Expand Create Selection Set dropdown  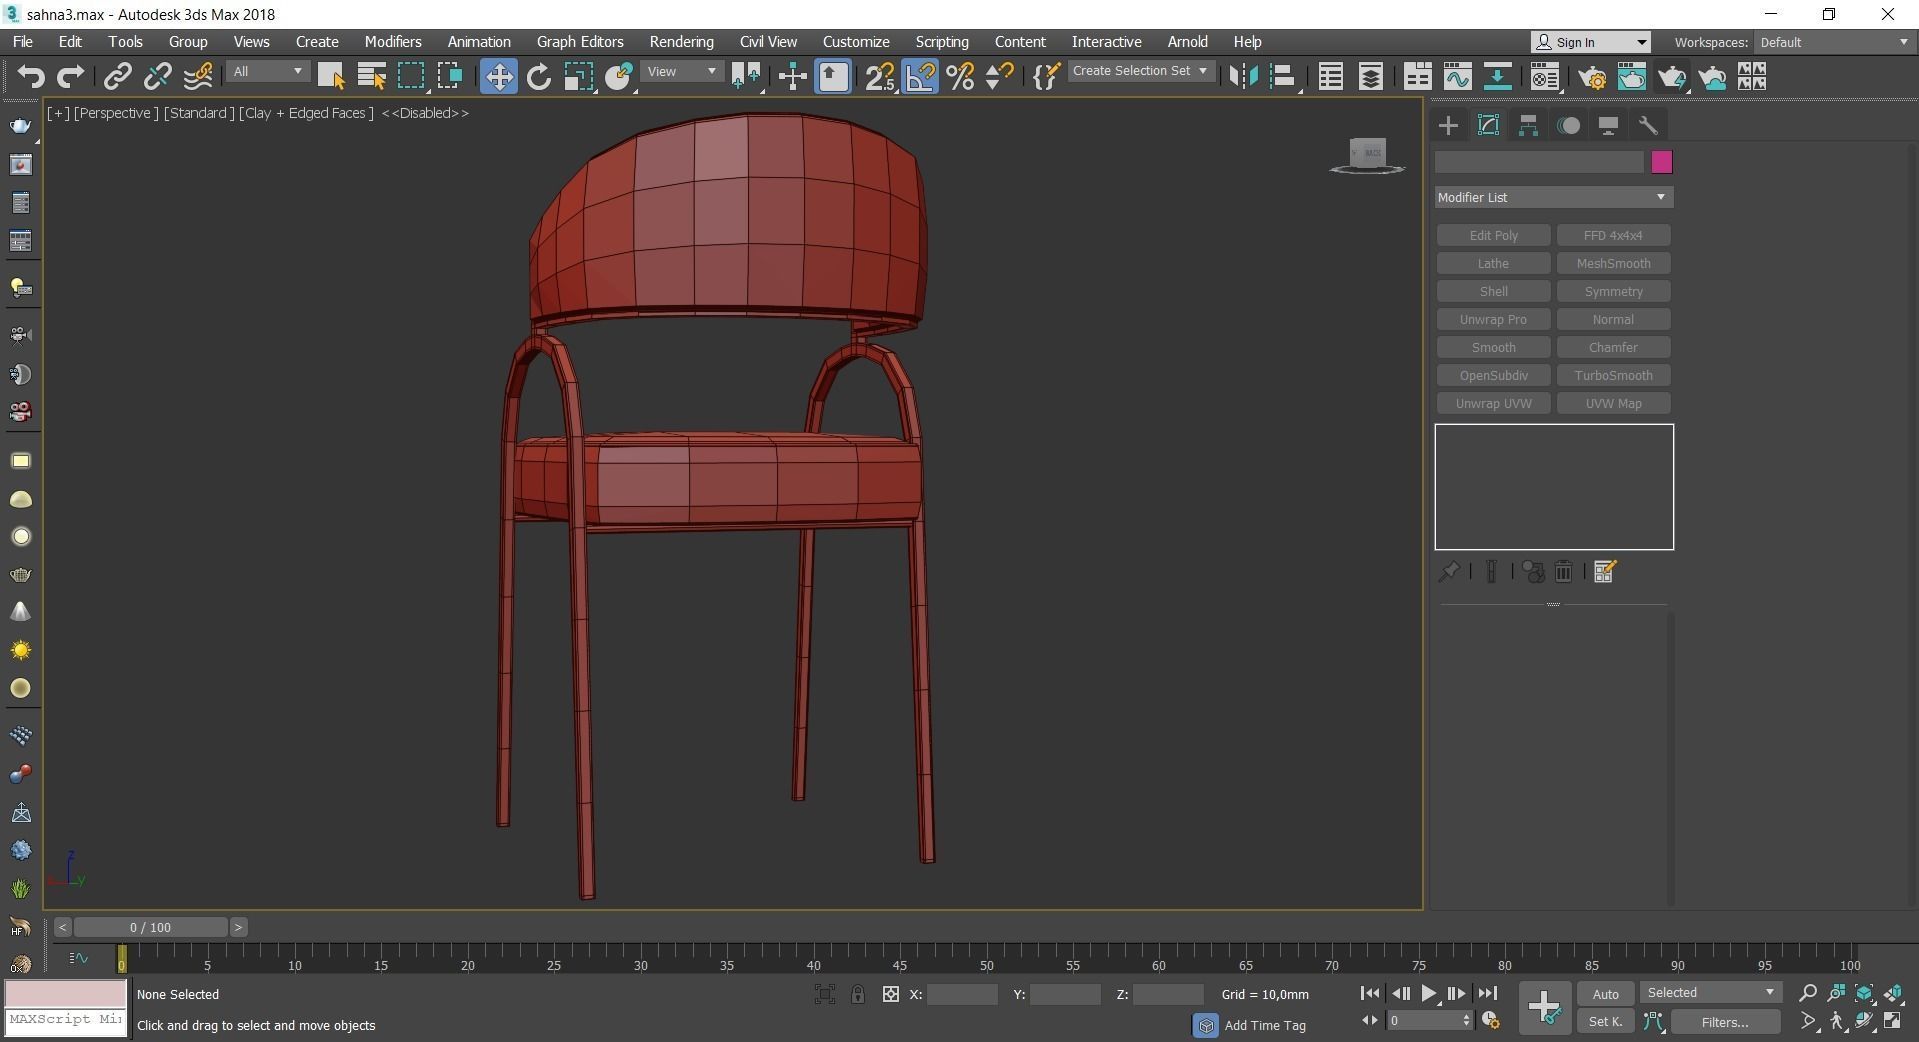[x=1140, y=71]
